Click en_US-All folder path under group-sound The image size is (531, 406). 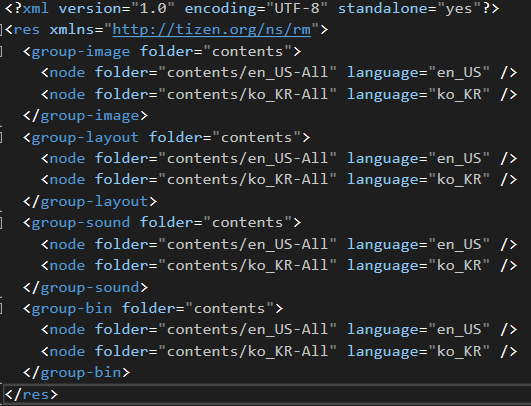click(x=248, y=244)
